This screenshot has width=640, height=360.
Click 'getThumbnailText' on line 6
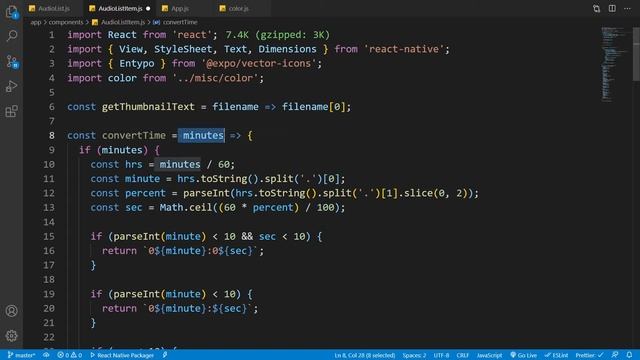[x=148, y=107]
